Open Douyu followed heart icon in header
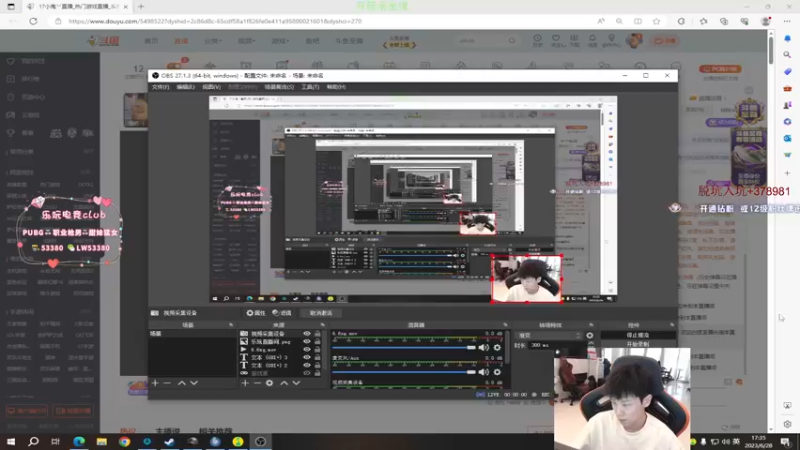The width and height of the screenshot is (800, 450). click(556, 40)
